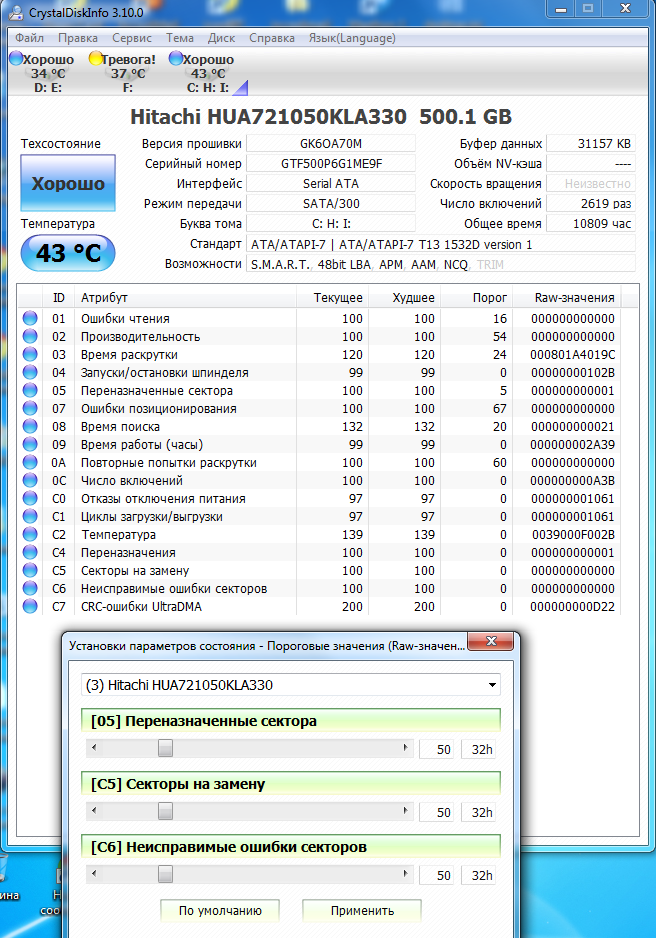Click status circle for 0C Число включений

30,480
